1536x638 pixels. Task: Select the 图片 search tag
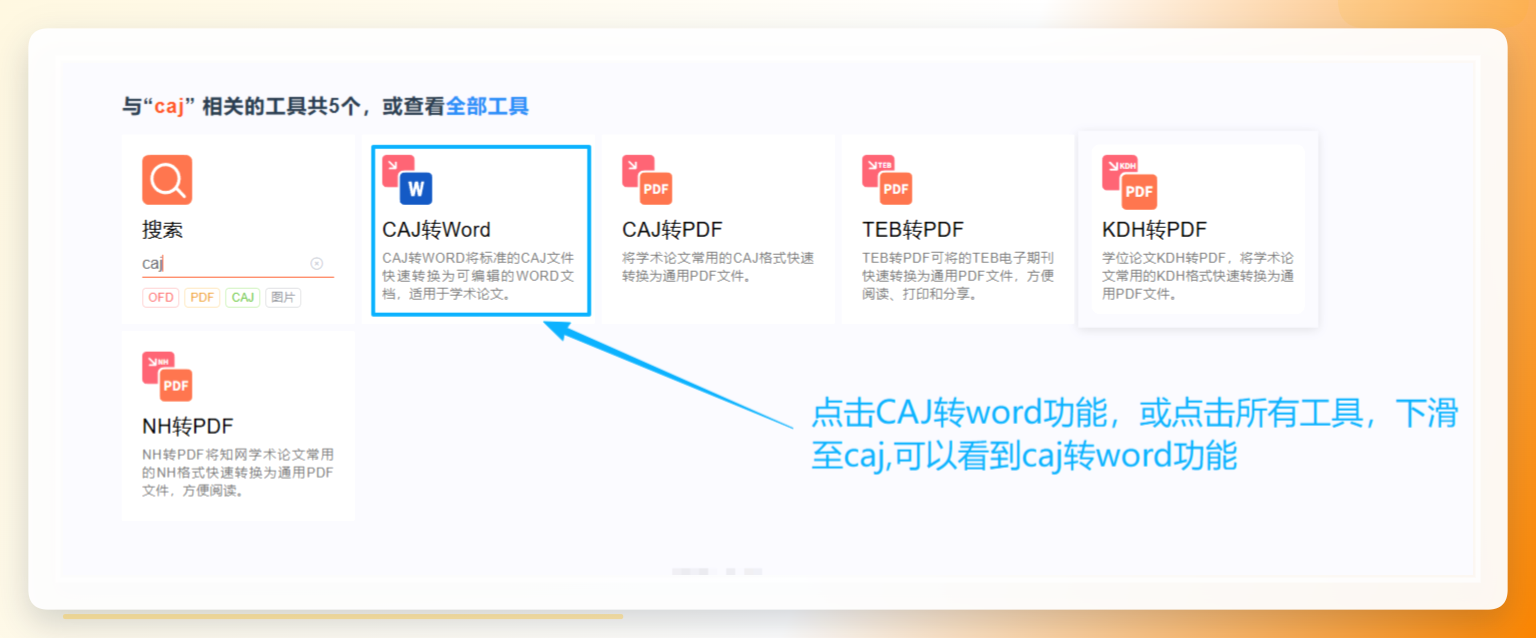(283, 297)
